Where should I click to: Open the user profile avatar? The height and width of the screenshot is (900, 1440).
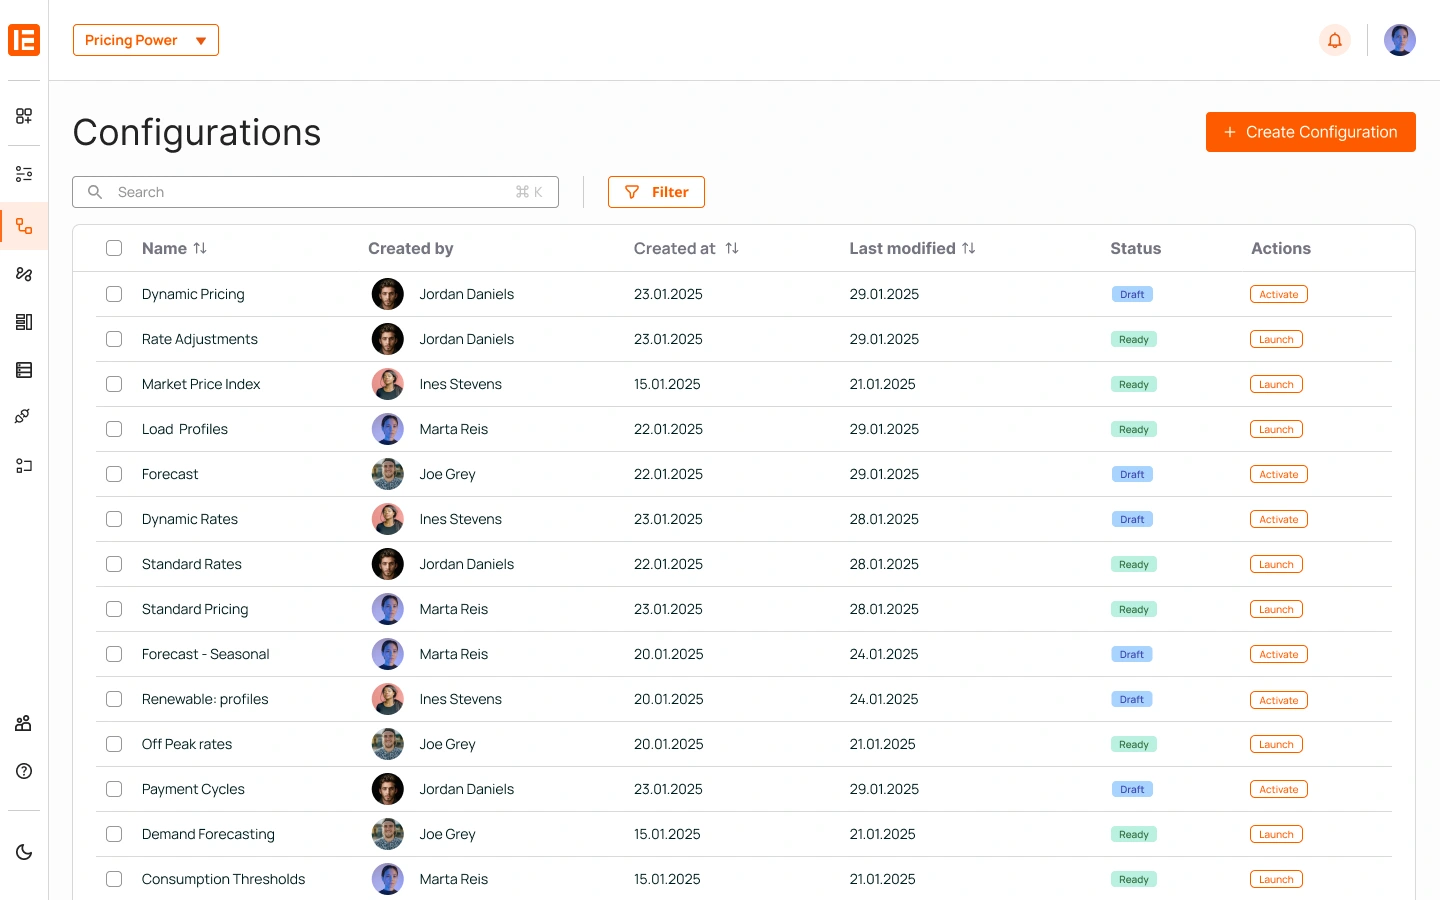pyautogui.click(x=1399, y=40)
